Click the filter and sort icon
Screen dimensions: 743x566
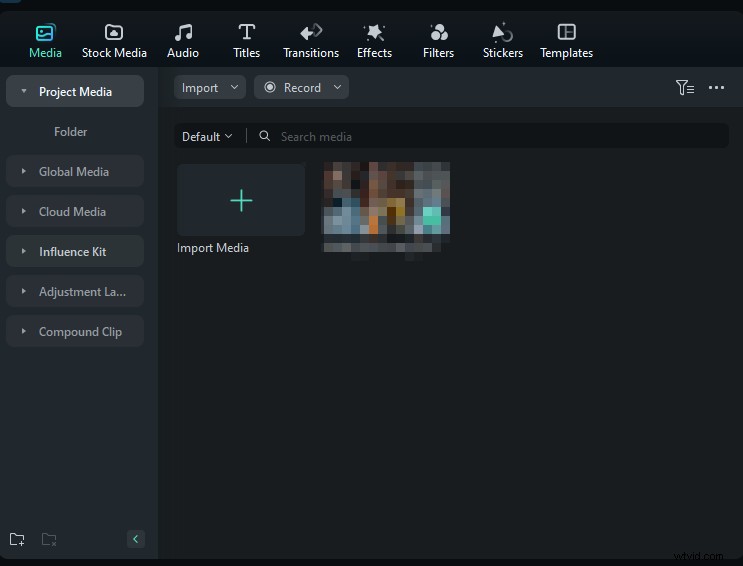(684, 88)
